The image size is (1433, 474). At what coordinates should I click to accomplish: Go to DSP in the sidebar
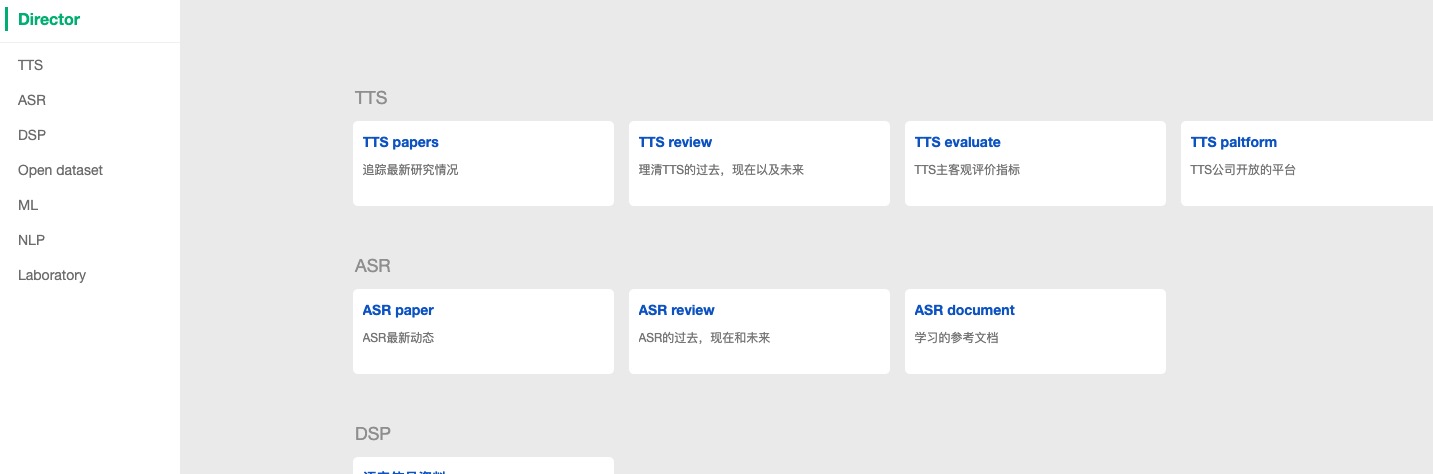tap(32, 135)
